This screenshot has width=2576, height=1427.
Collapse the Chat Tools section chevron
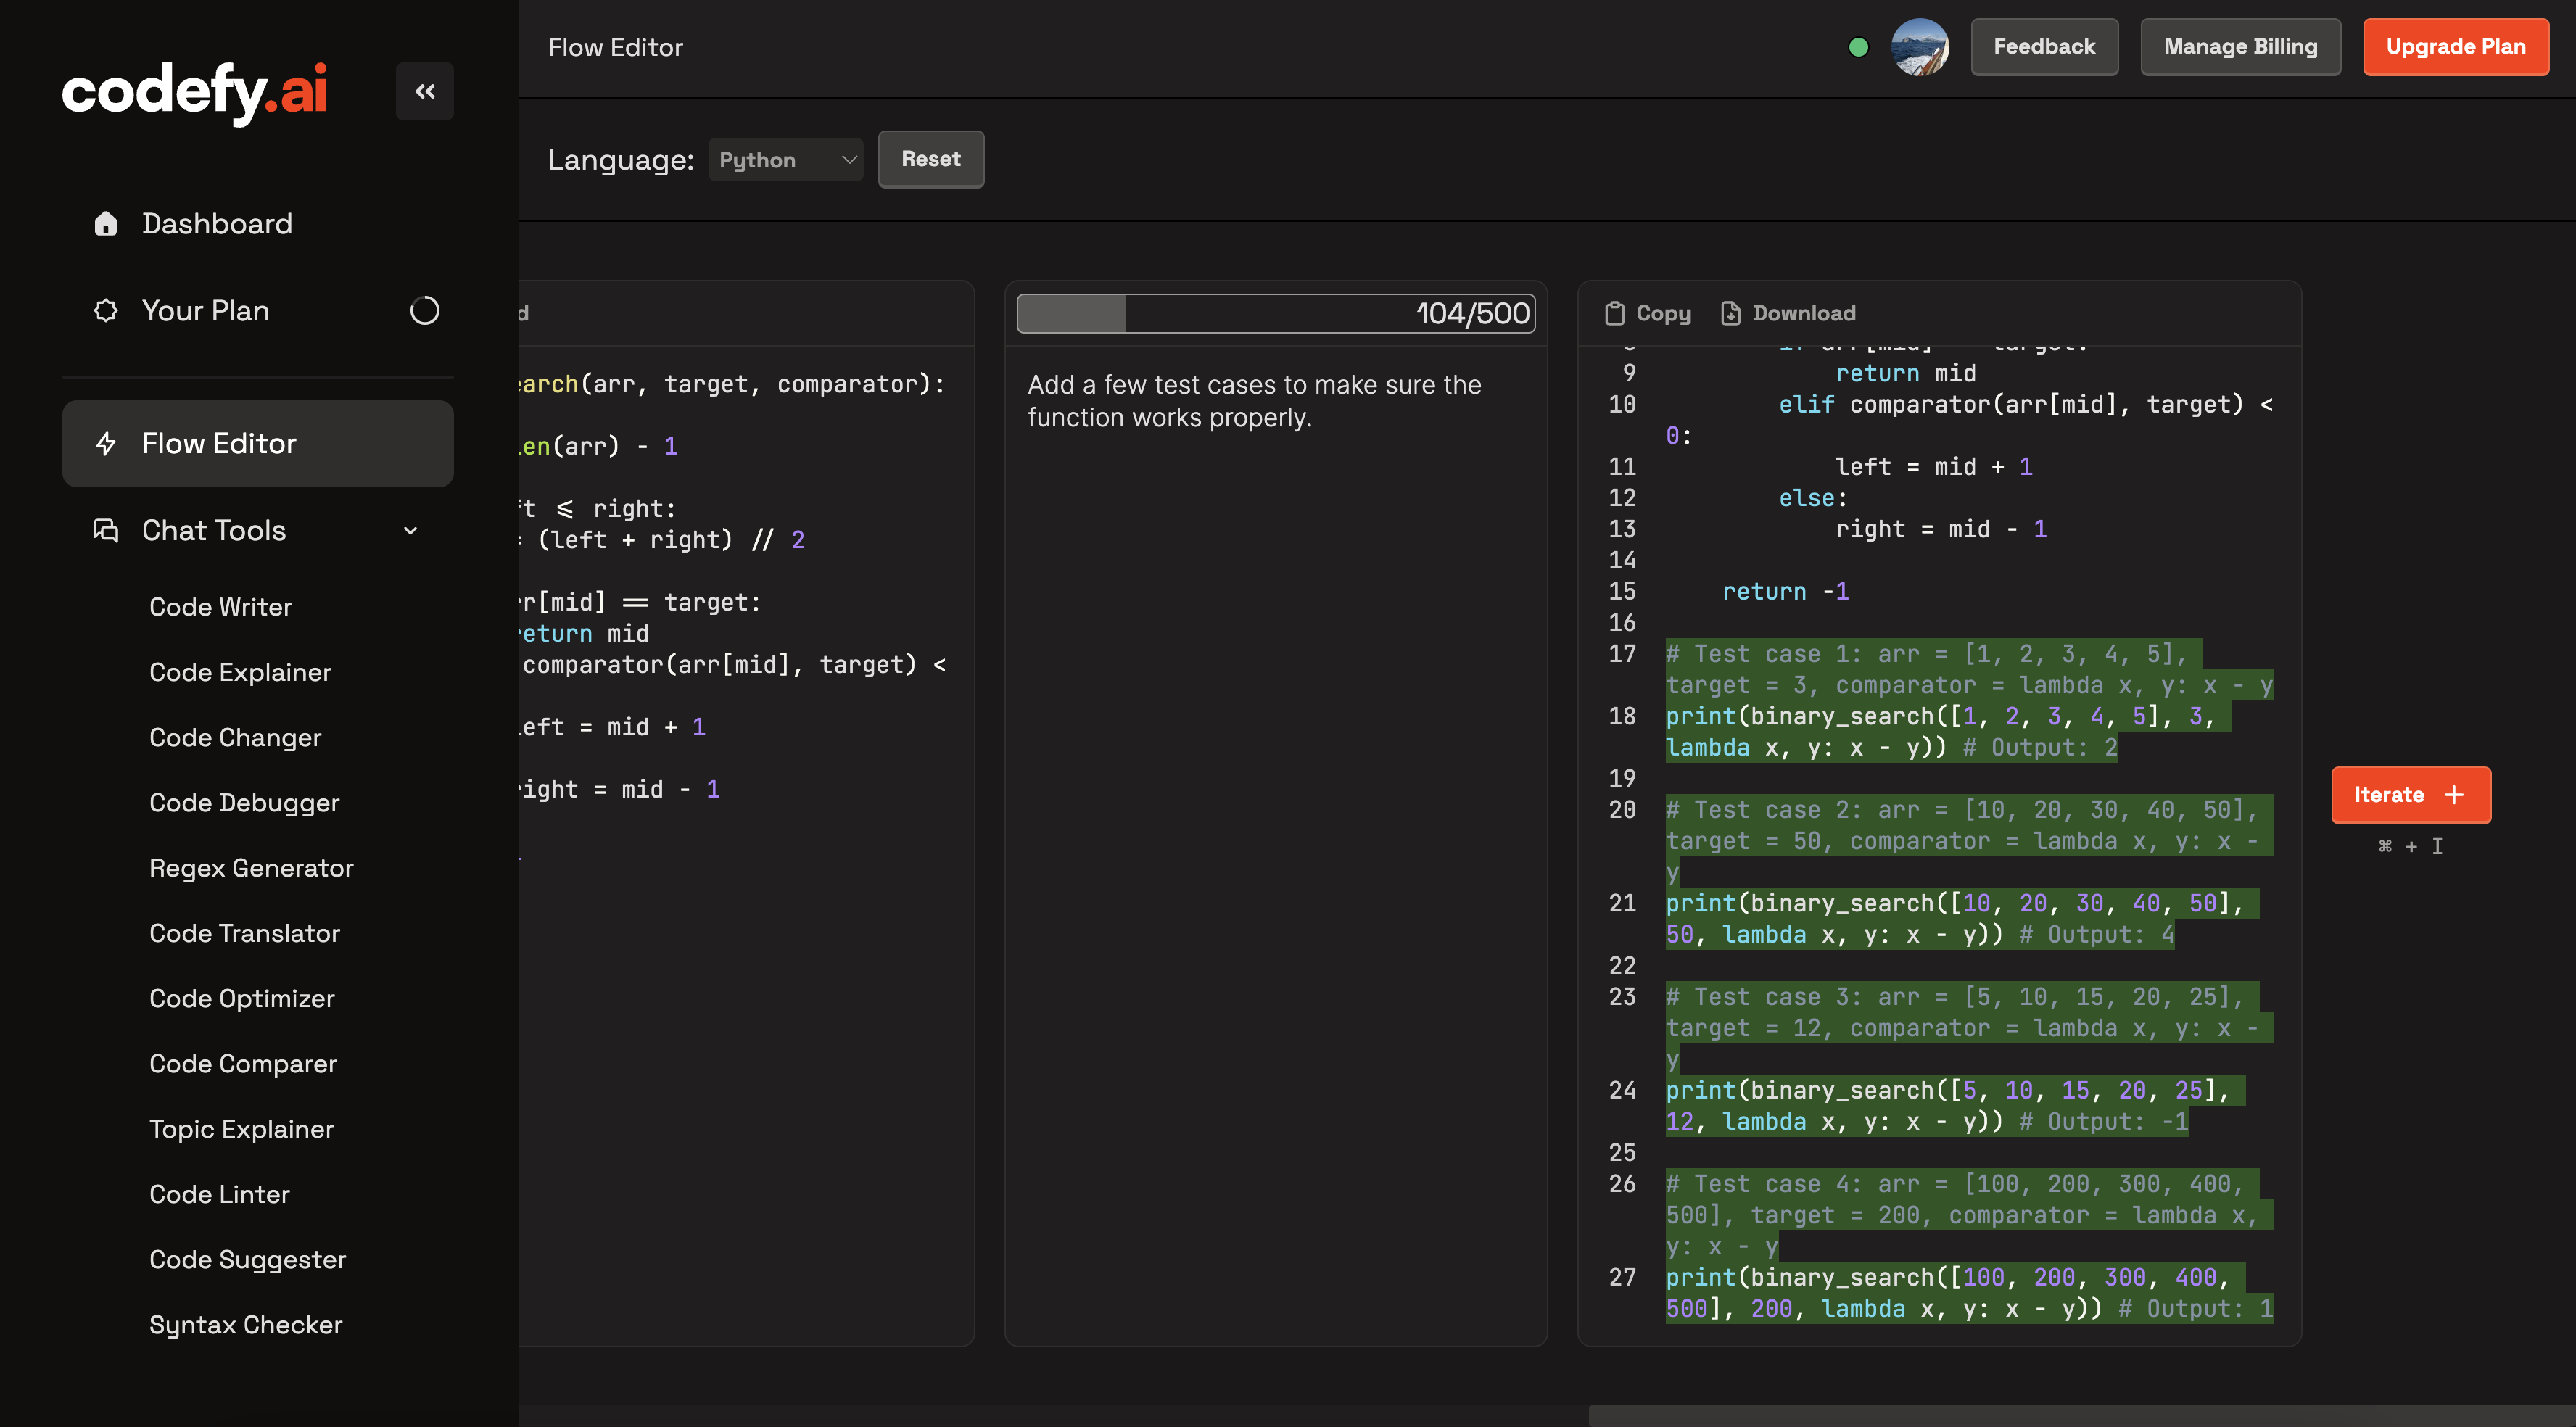pyautogui.click(x=410, y=530)
